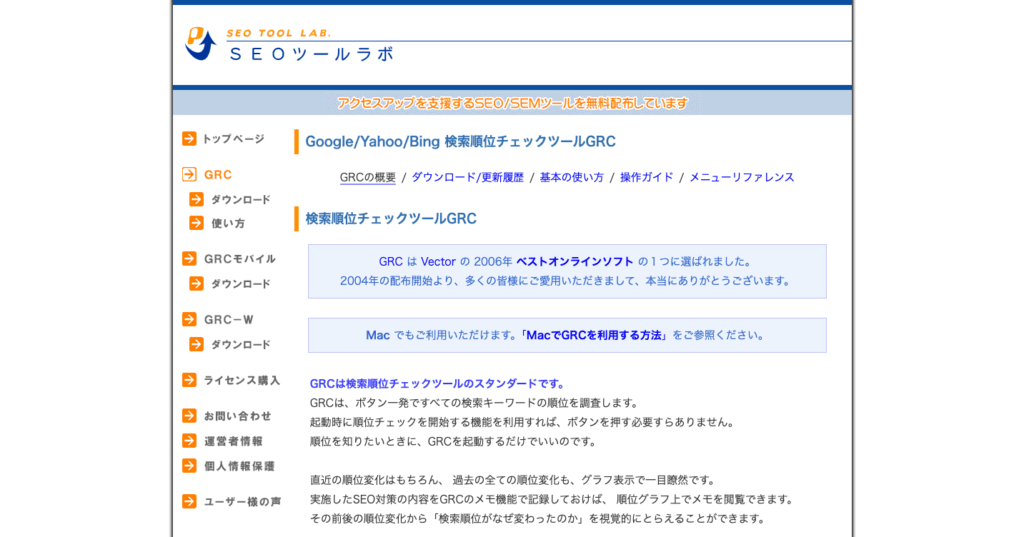Open GRC－W in the sidebar
The width and height of the screenshot is (1024, 537).
229,319
